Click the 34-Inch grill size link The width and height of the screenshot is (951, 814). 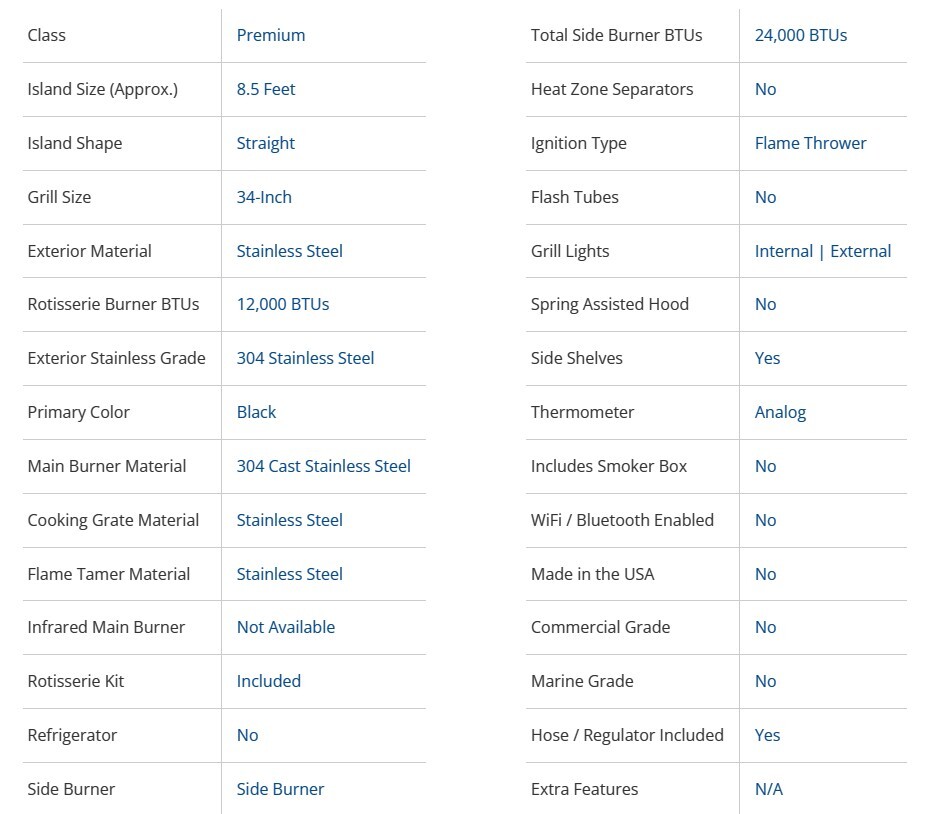click(264, 197)
